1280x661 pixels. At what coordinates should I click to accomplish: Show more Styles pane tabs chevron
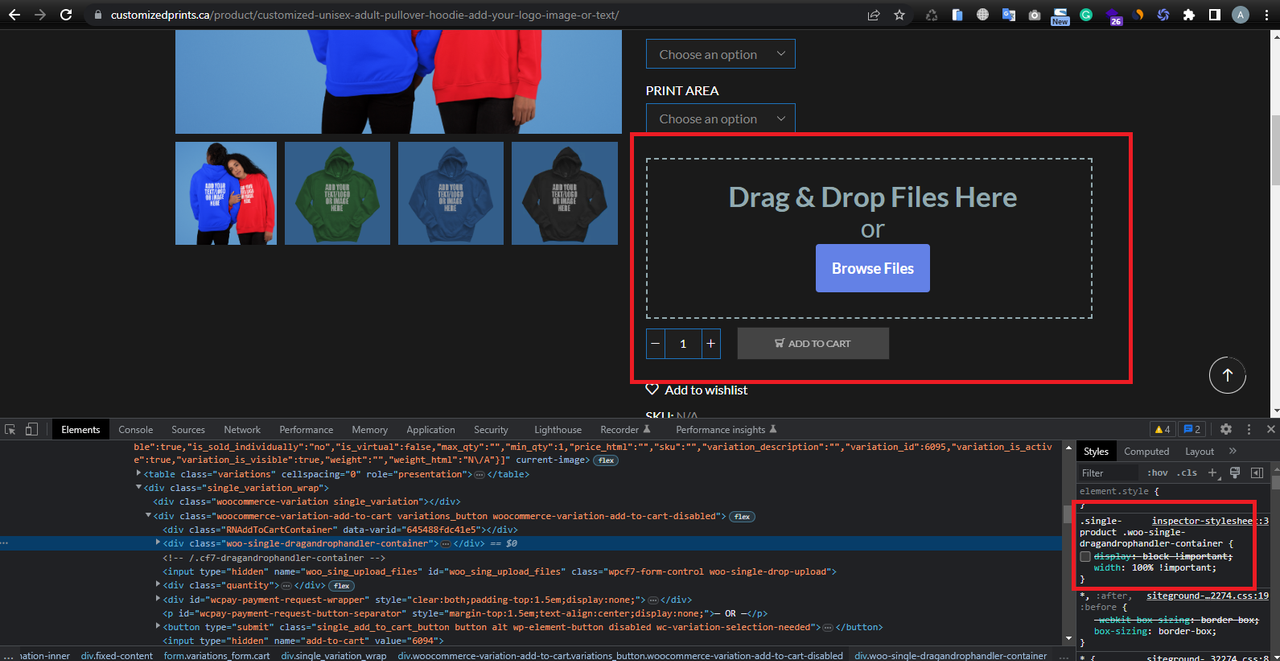pos(1233,451)
